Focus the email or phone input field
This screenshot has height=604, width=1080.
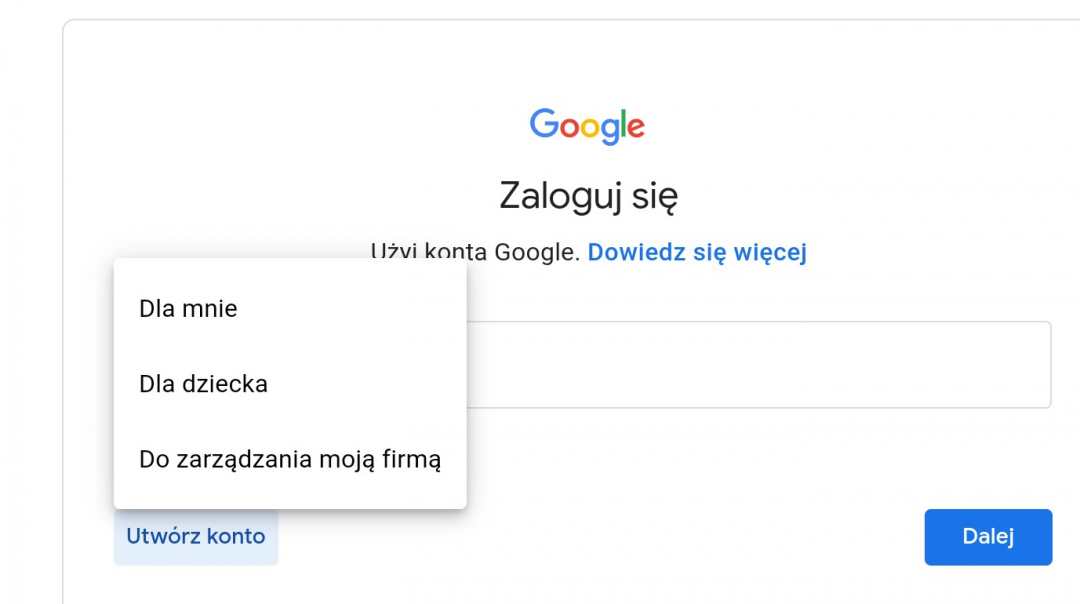click(x=760, y=364)
